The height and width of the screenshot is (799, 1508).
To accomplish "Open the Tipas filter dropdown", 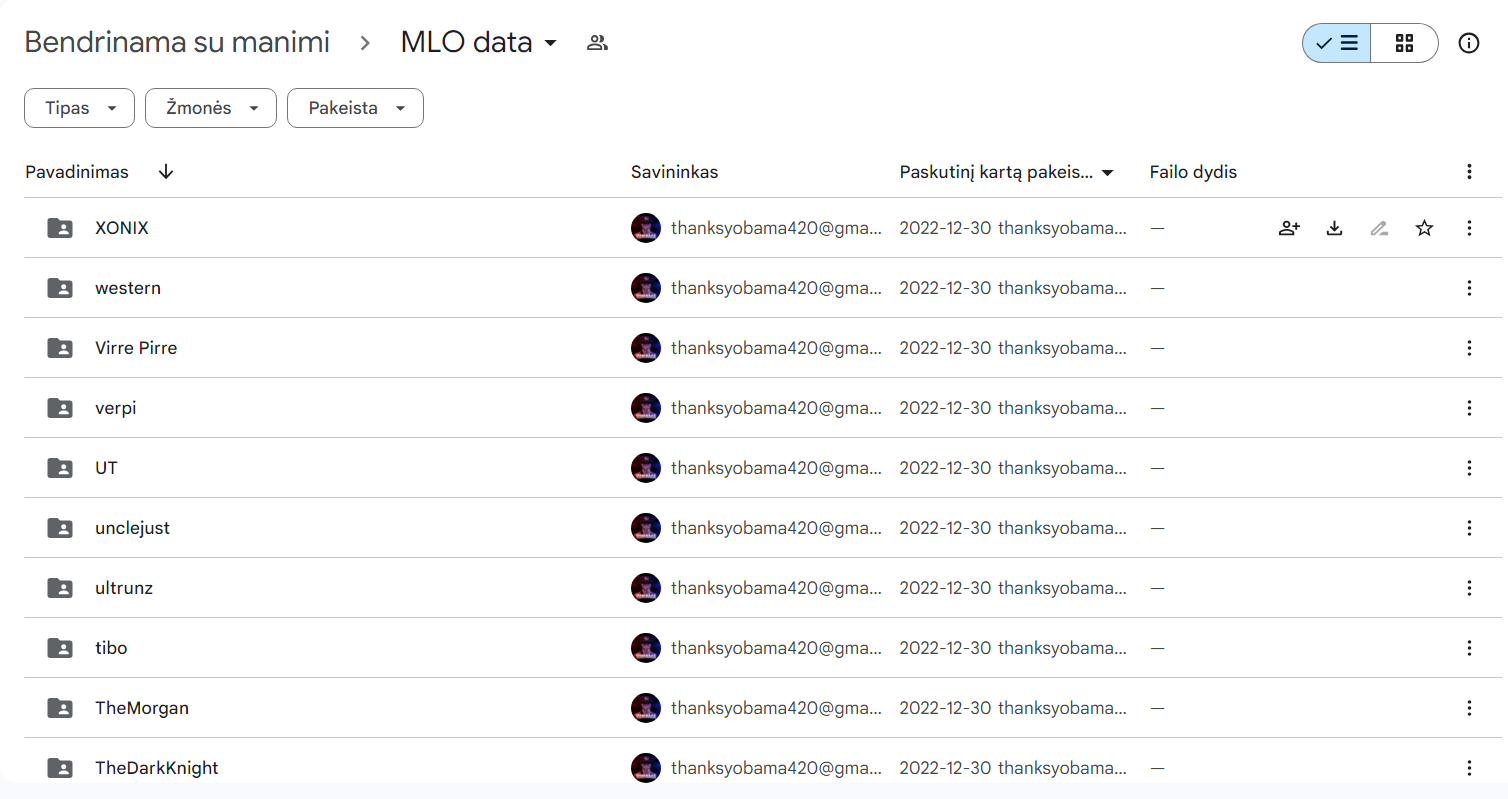I will (79, 108).
